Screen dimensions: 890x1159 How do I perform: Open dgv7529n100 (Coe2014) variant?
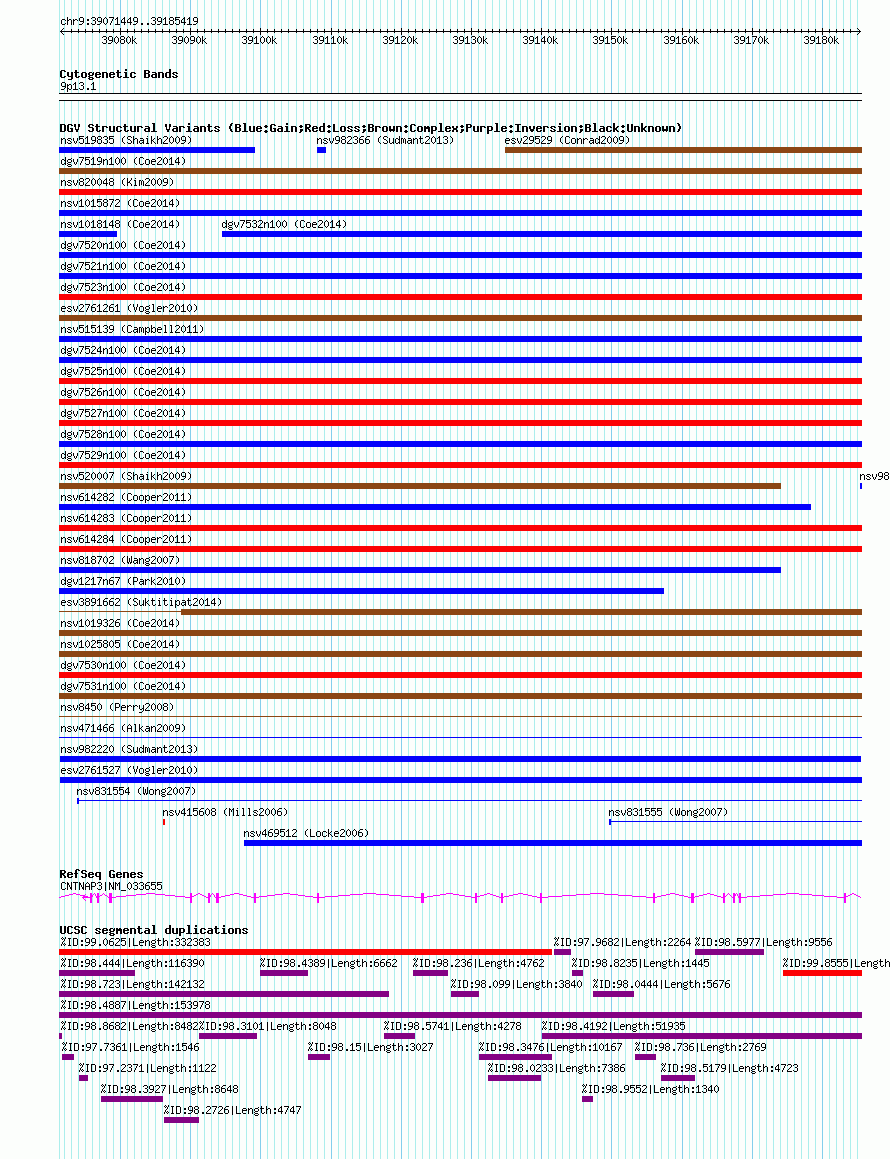pos(123,455)
